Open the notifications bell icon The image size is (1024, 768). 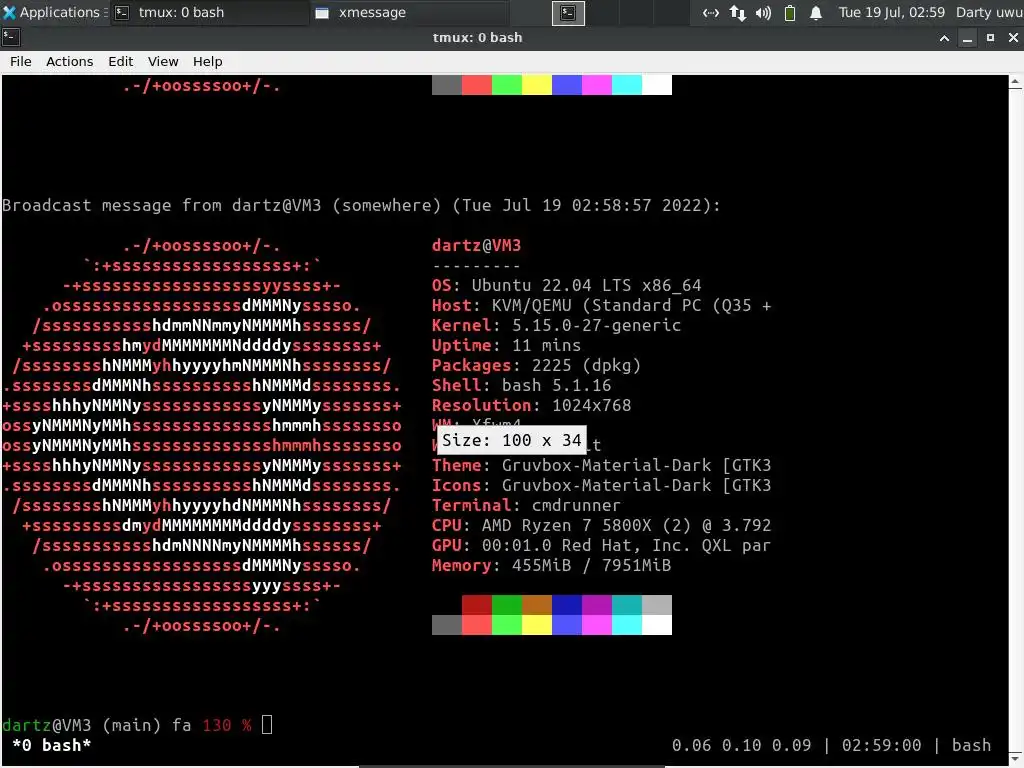point(816,12)
